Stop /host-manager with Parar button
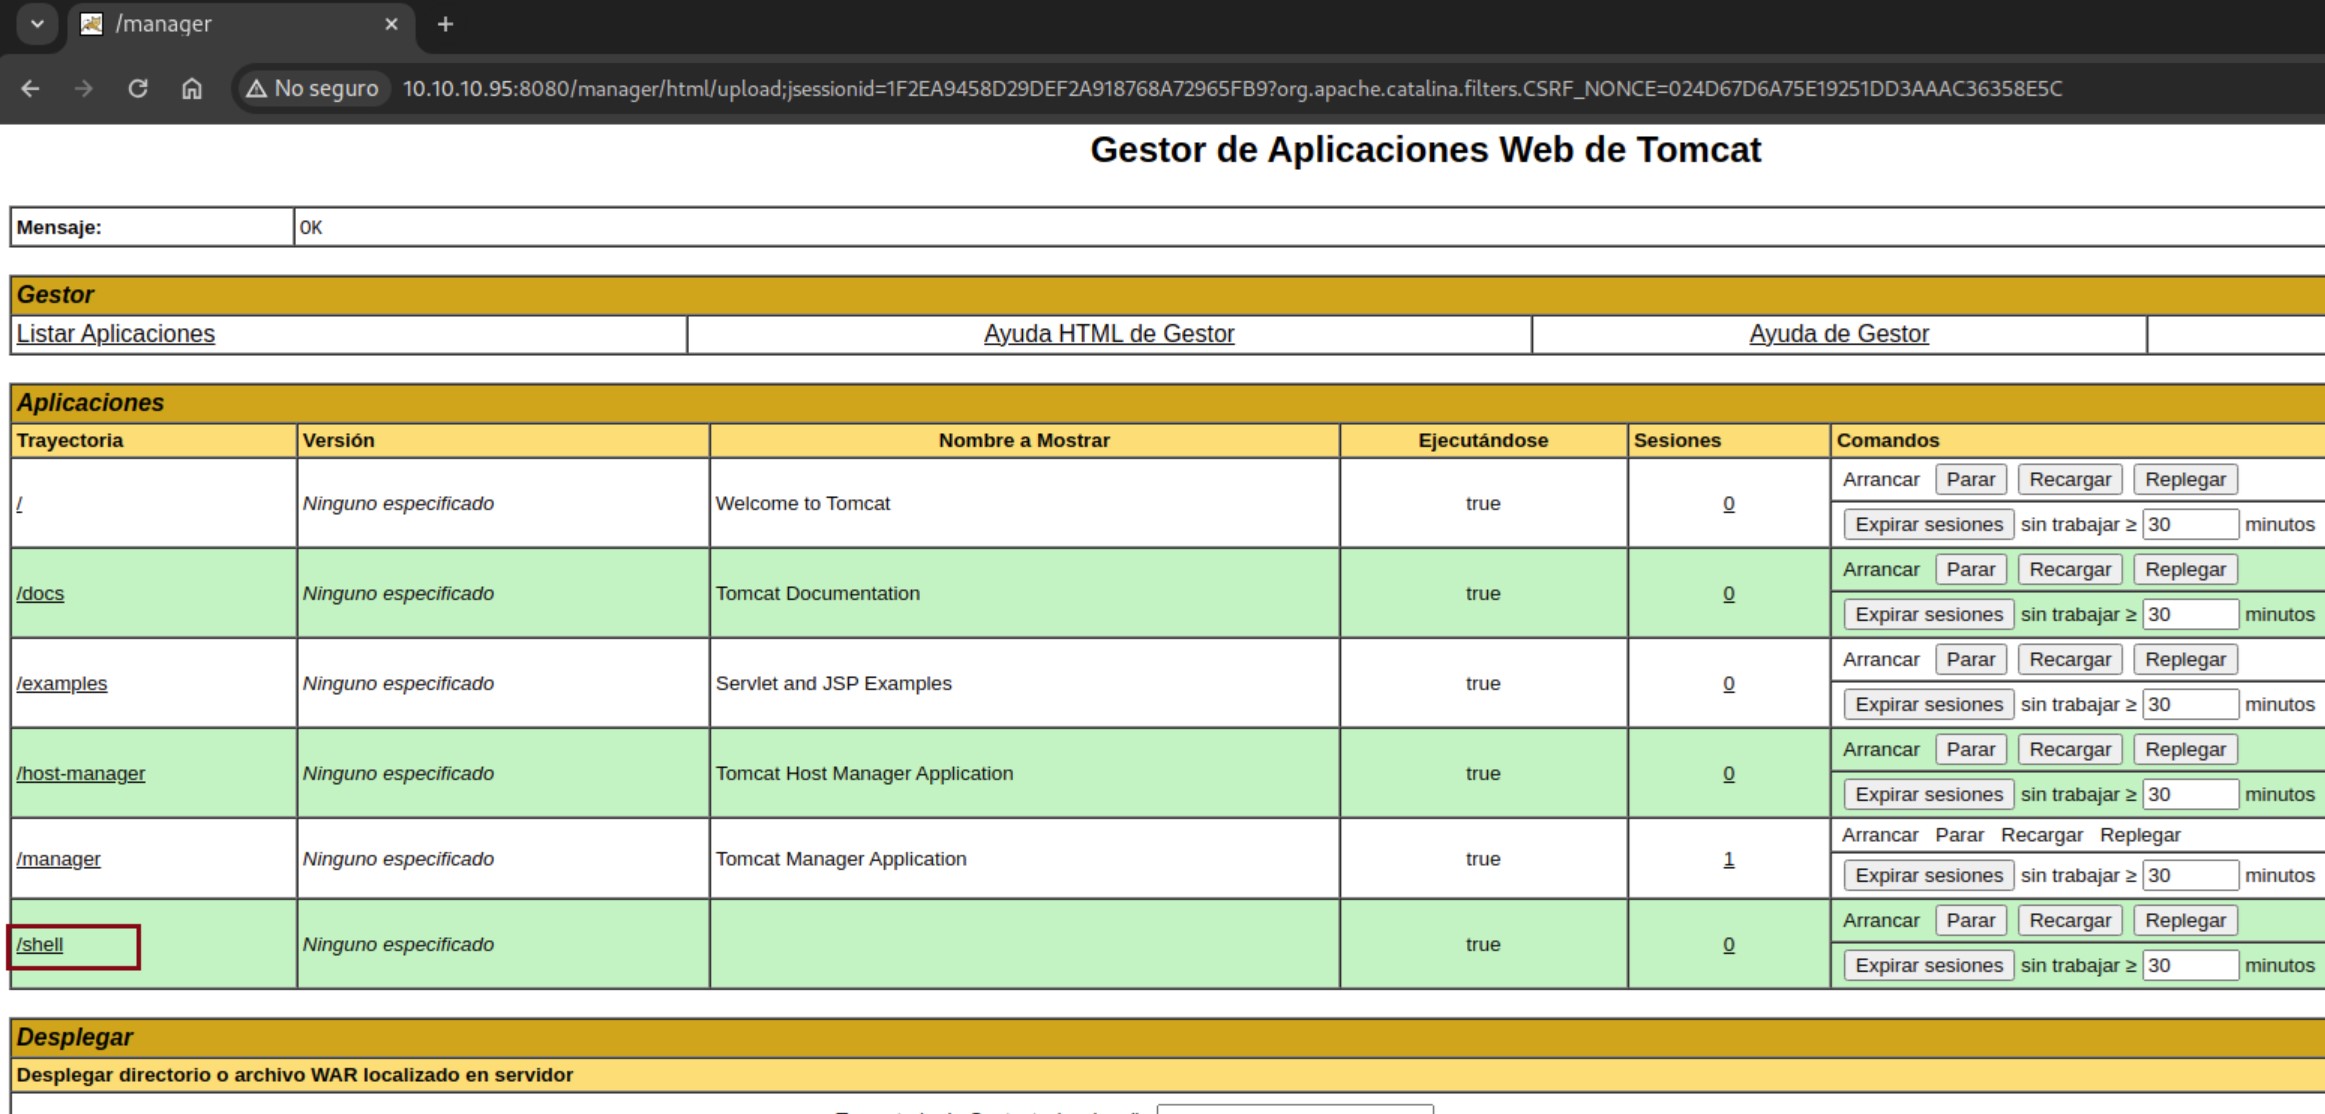Screen dimensions: 2325x1114 pos(1971,750)
